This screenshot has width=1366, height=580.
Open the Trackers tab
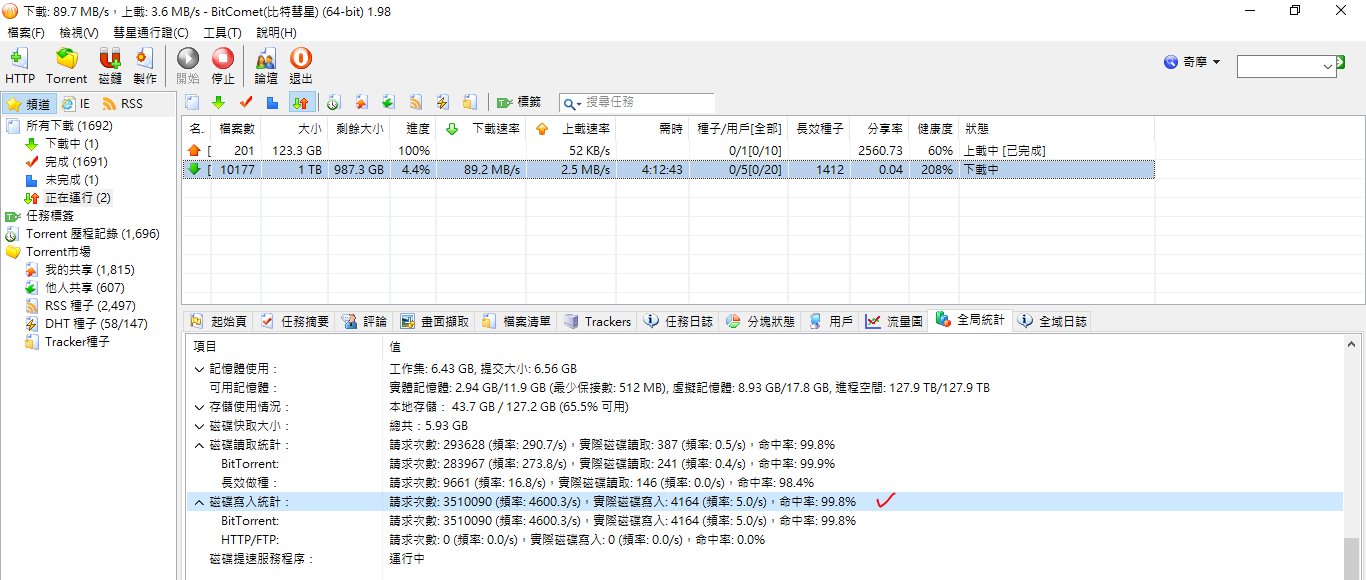598,321
